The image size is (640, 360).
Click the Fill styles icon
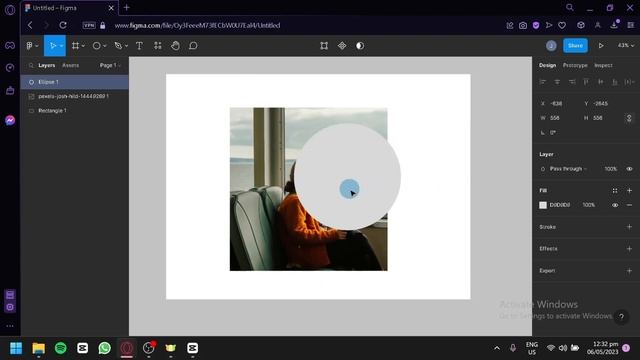pyautogui.click(x=615, y=191)
